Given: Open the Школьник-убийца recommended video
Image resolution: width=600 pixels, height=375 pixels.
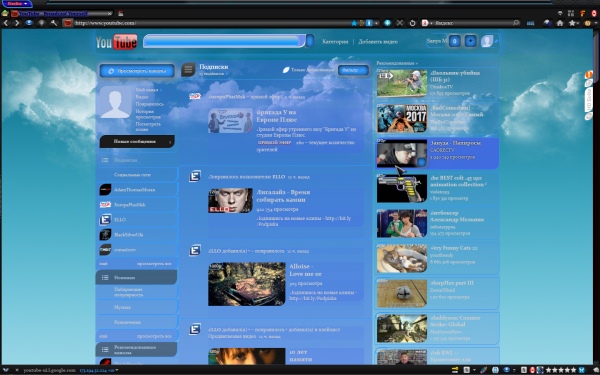Looking at the screenshot, I should (402, 83).
